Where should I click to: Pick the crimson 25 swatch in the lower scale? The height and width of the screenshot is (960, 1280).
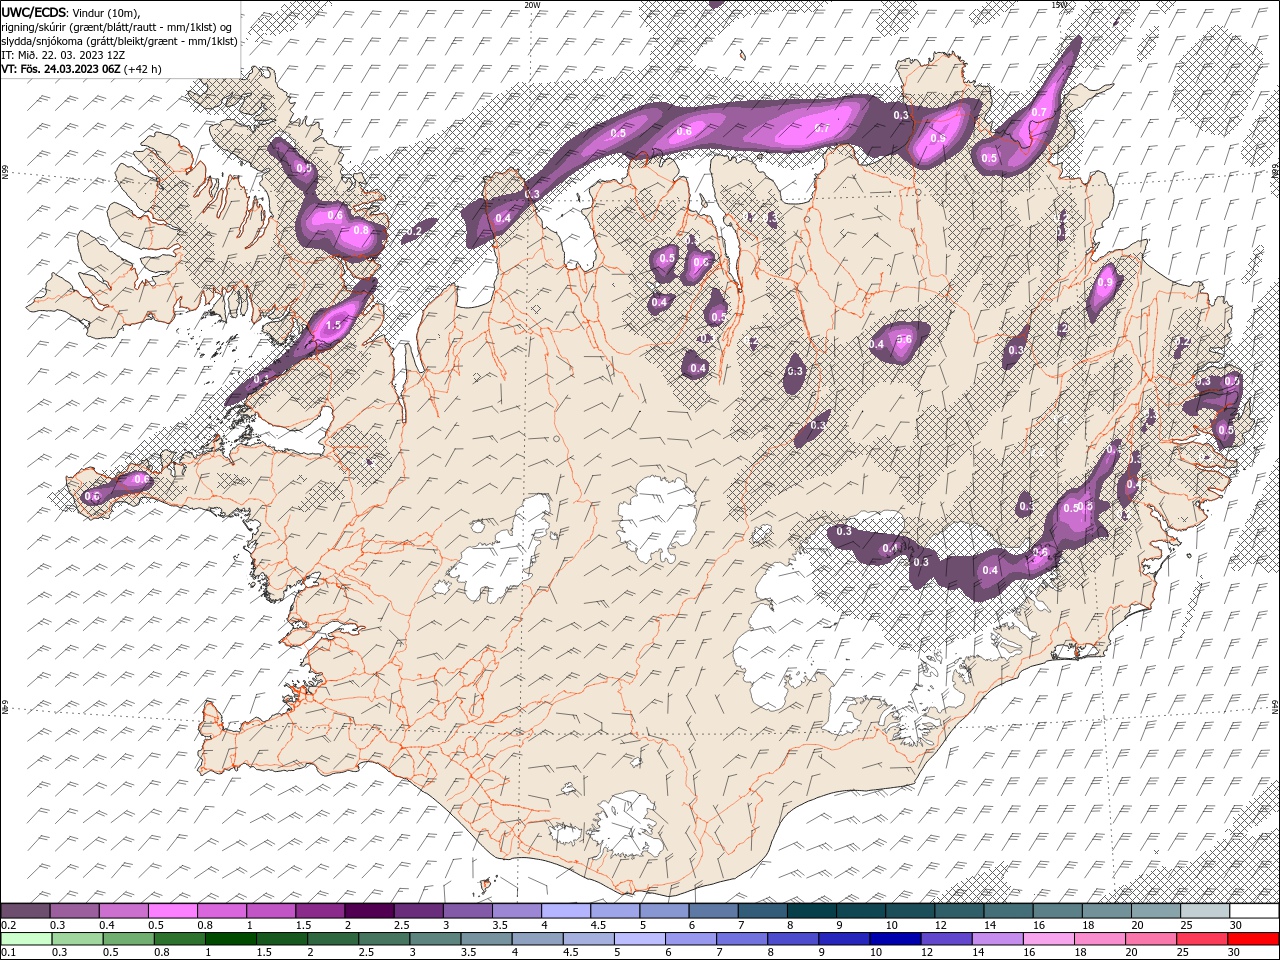click(1202, 939)
